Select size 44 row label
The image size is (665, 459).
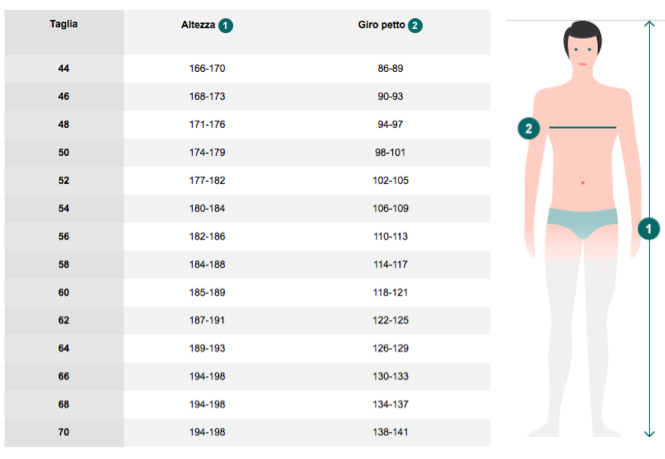(x=64, y=68)
